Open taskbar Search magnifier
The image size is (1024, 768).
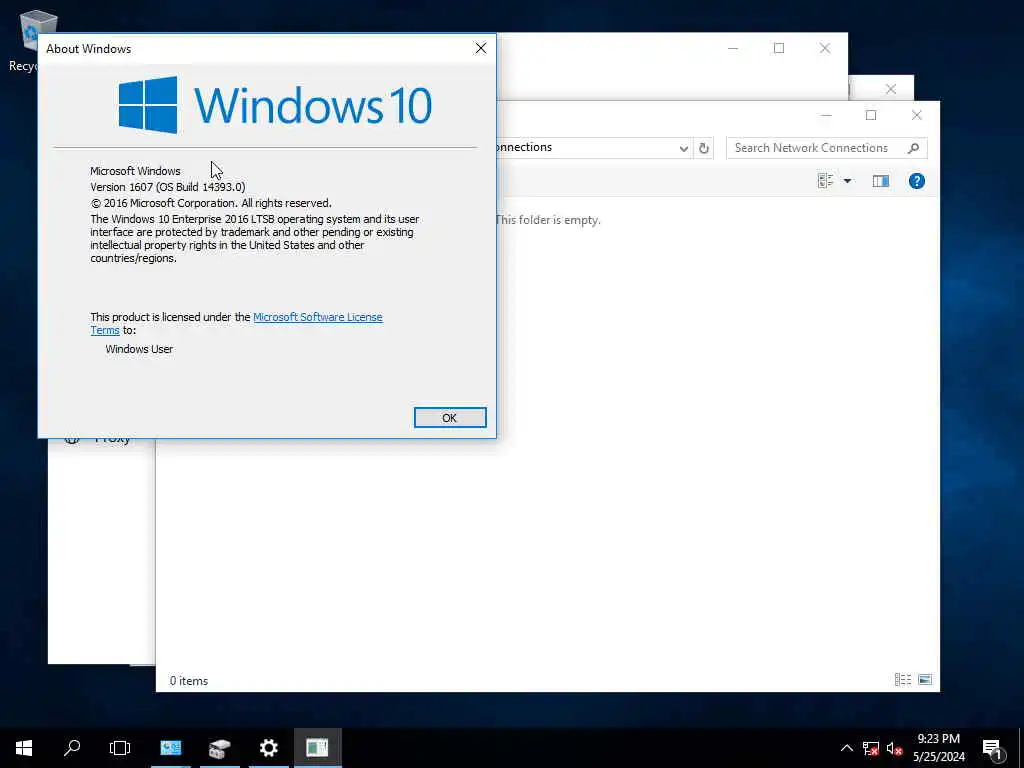tap(72, 748)
